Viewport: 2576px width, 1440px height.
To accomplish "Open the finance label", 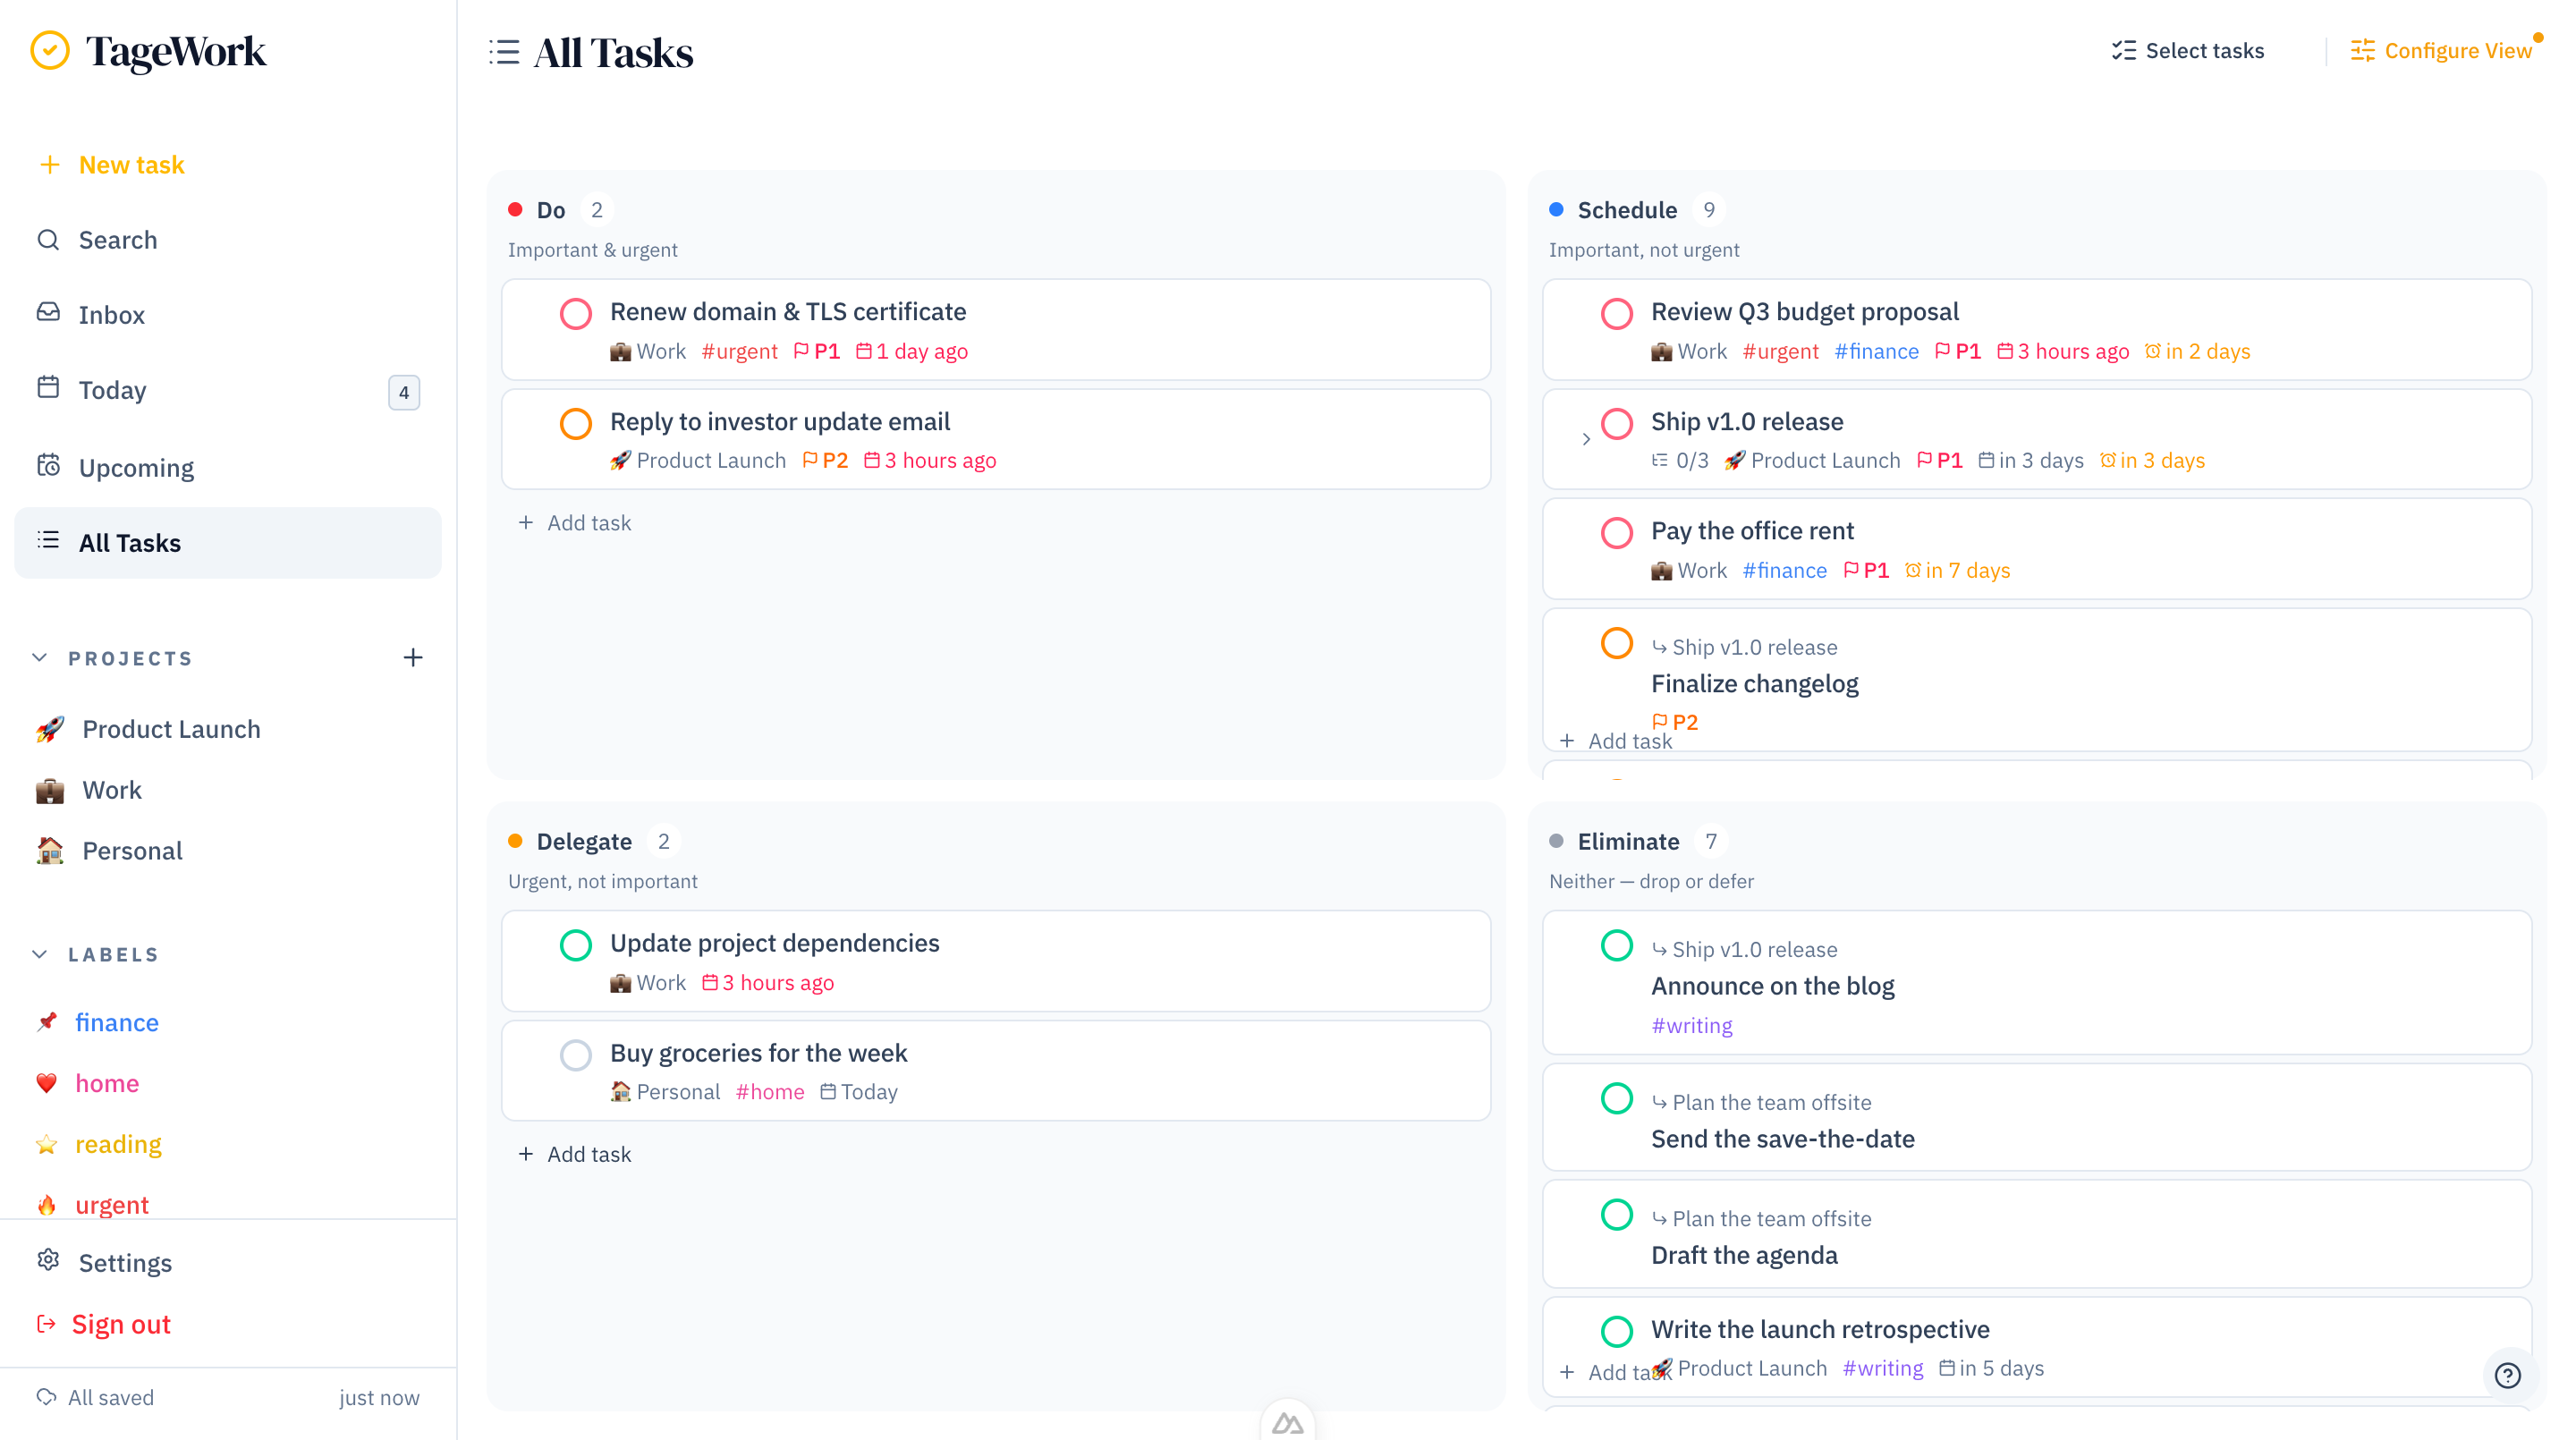I will (117, 1022).
